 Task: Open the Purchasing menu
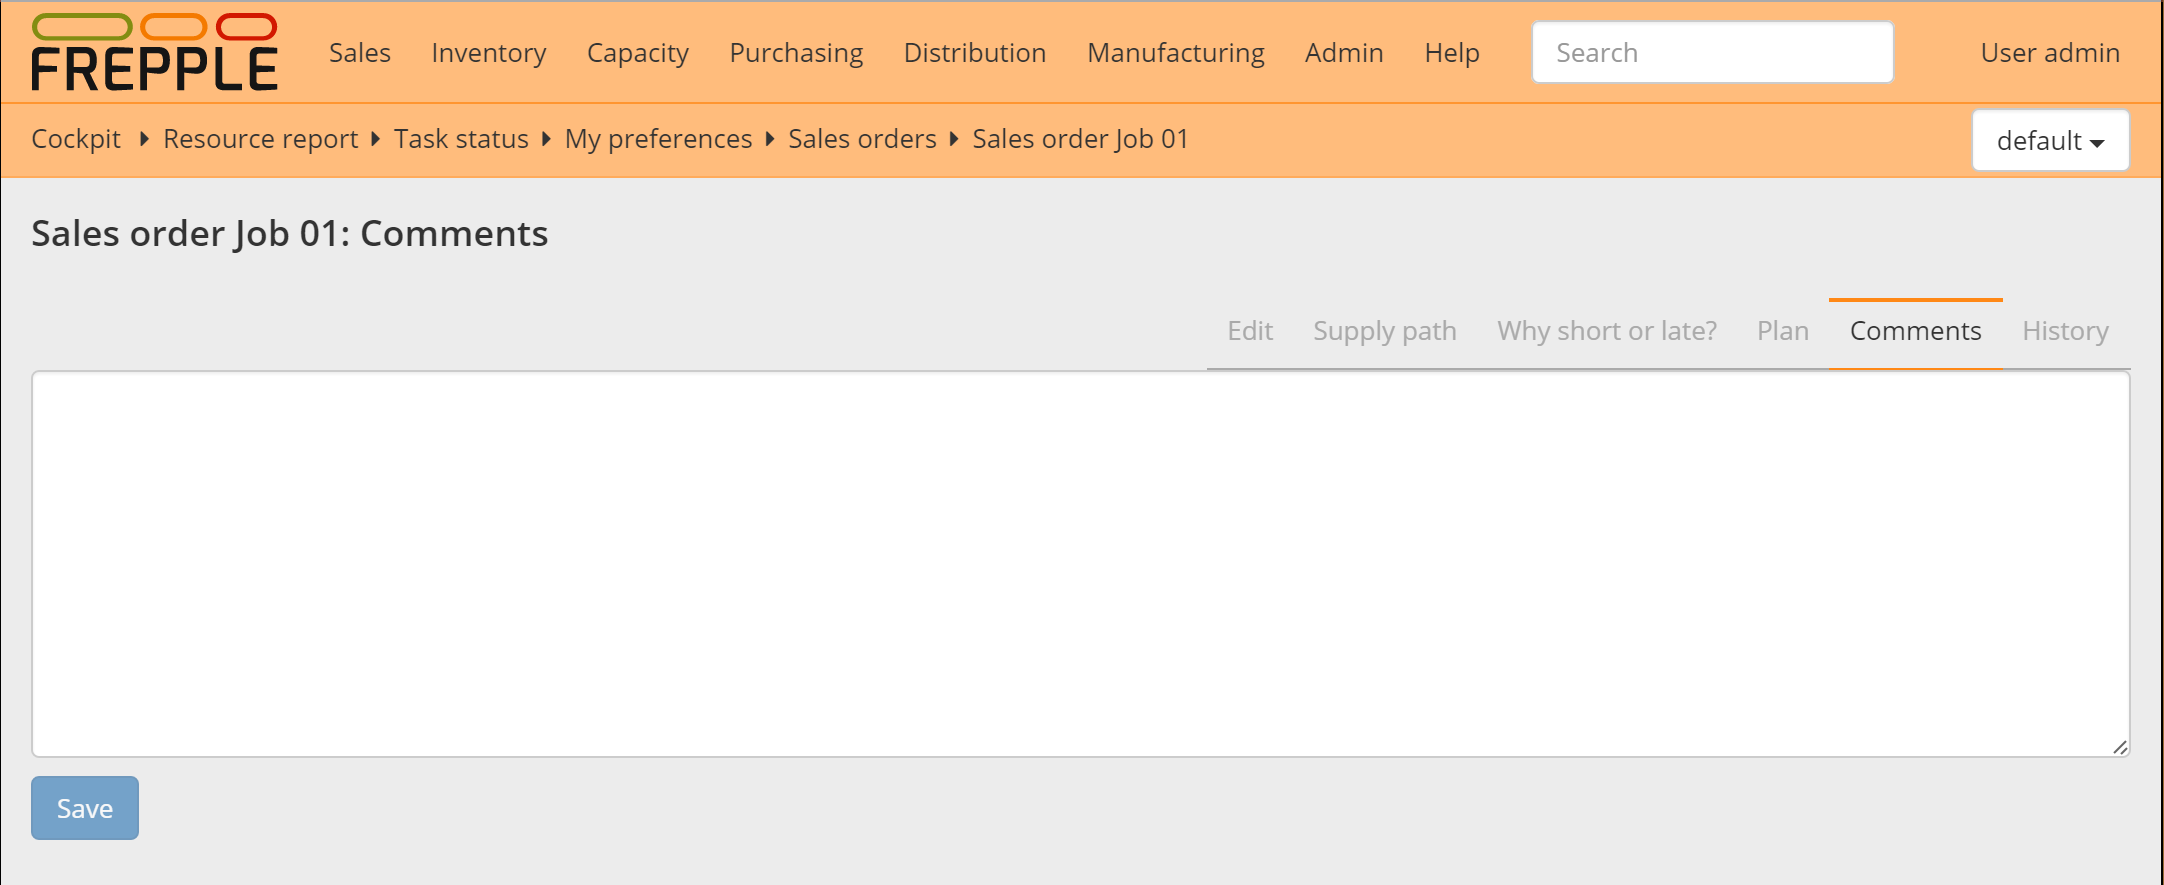(796, 53)
